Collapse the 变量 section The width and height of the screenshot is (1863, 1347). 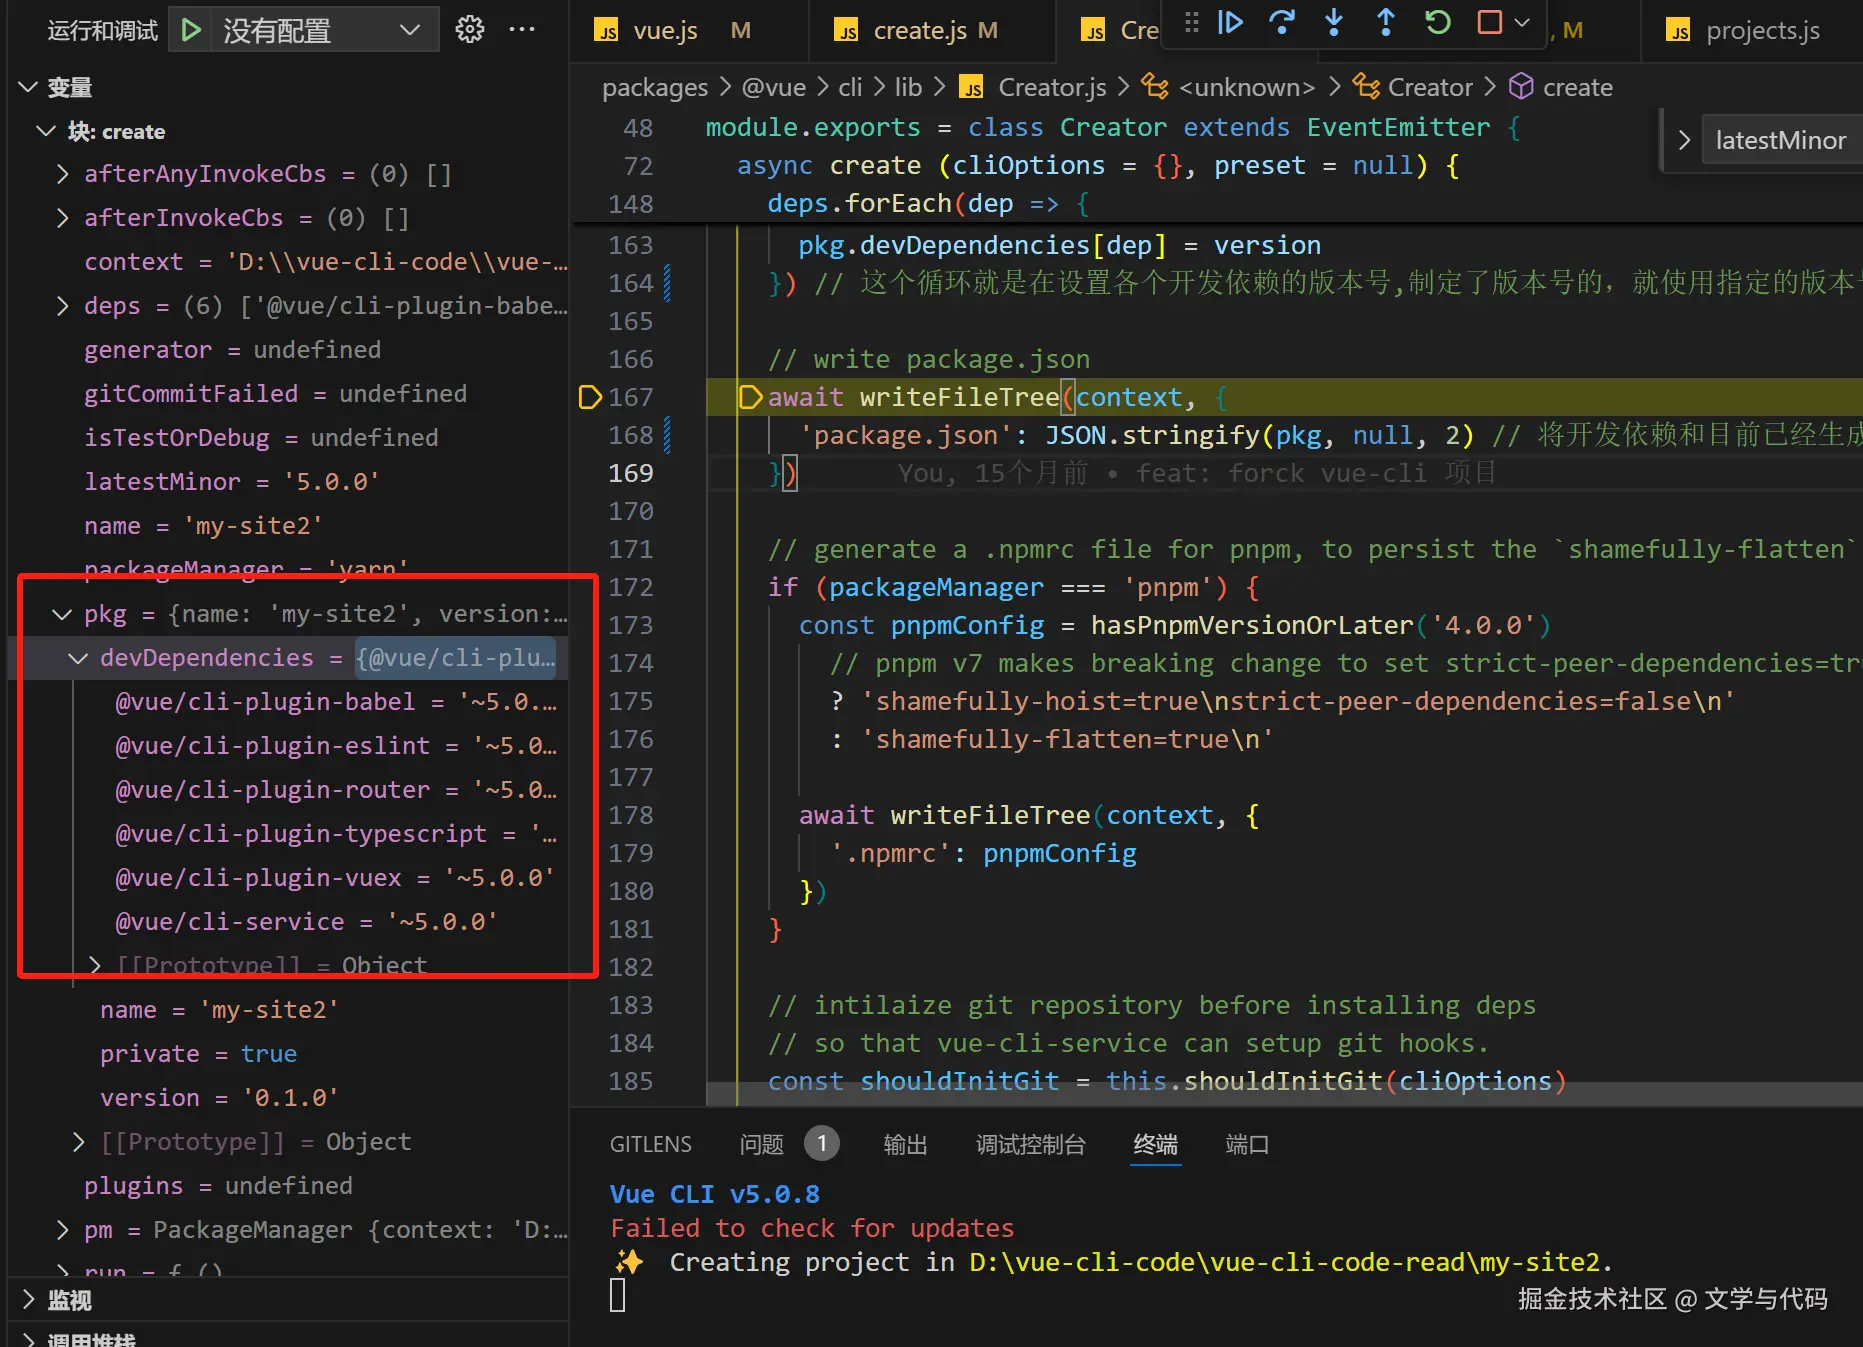point(29,87)
